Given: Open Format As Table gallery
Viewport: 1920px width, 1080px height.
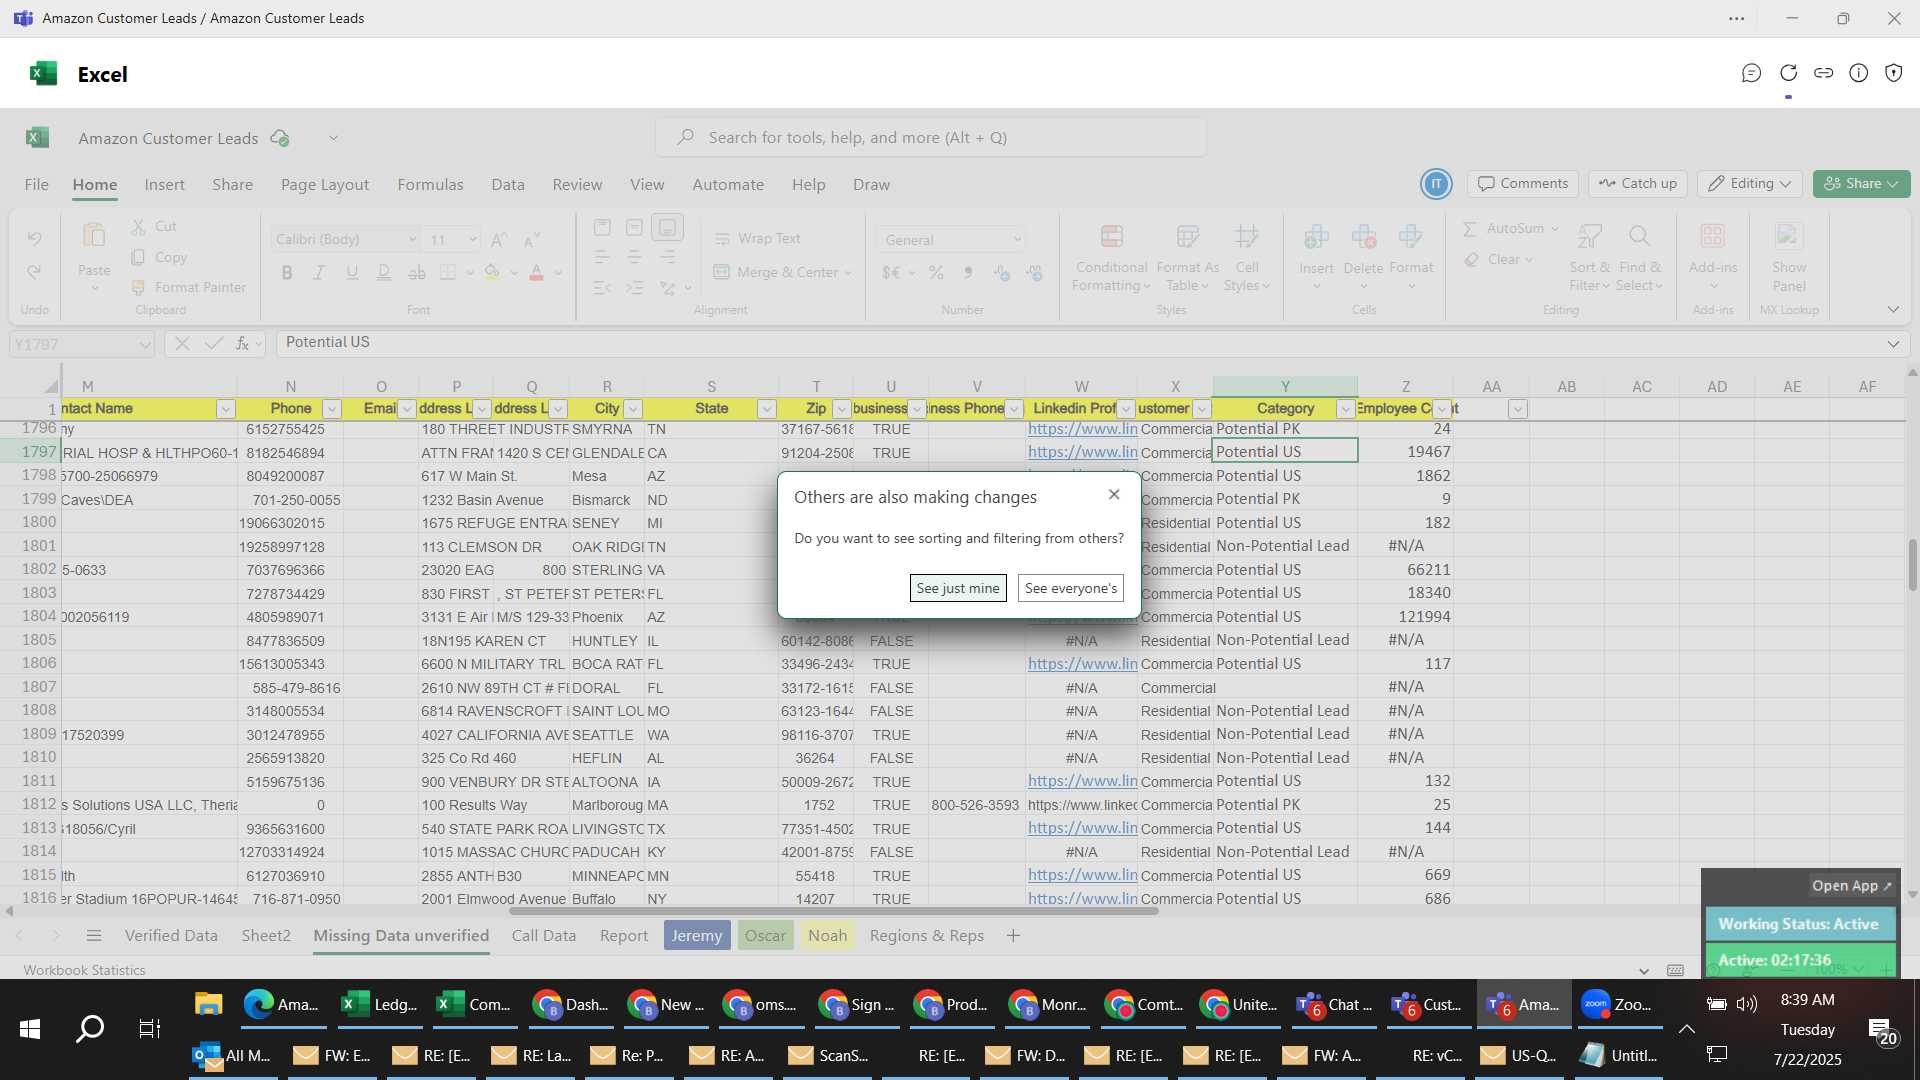Looking at the screenshot, I should (x=1187, y=257).
